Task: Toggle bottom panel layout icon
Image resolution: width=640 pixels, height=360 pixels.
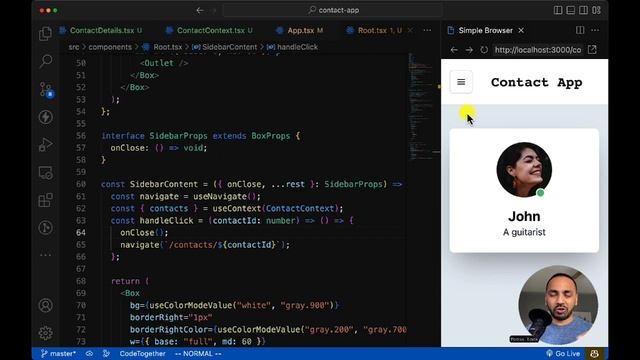Action: [x=570, y=10]
